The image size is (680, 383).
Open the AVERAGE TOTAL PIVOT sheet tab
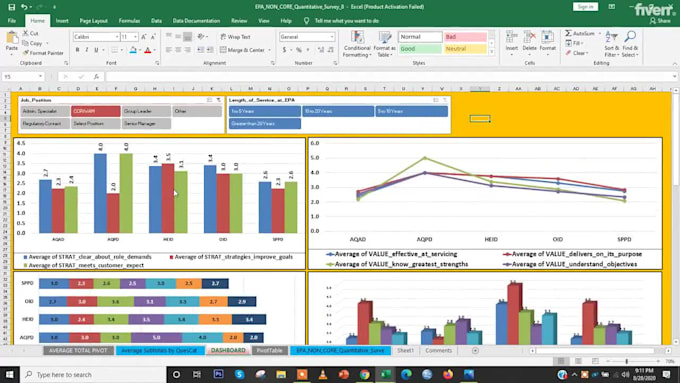(78, 350)
